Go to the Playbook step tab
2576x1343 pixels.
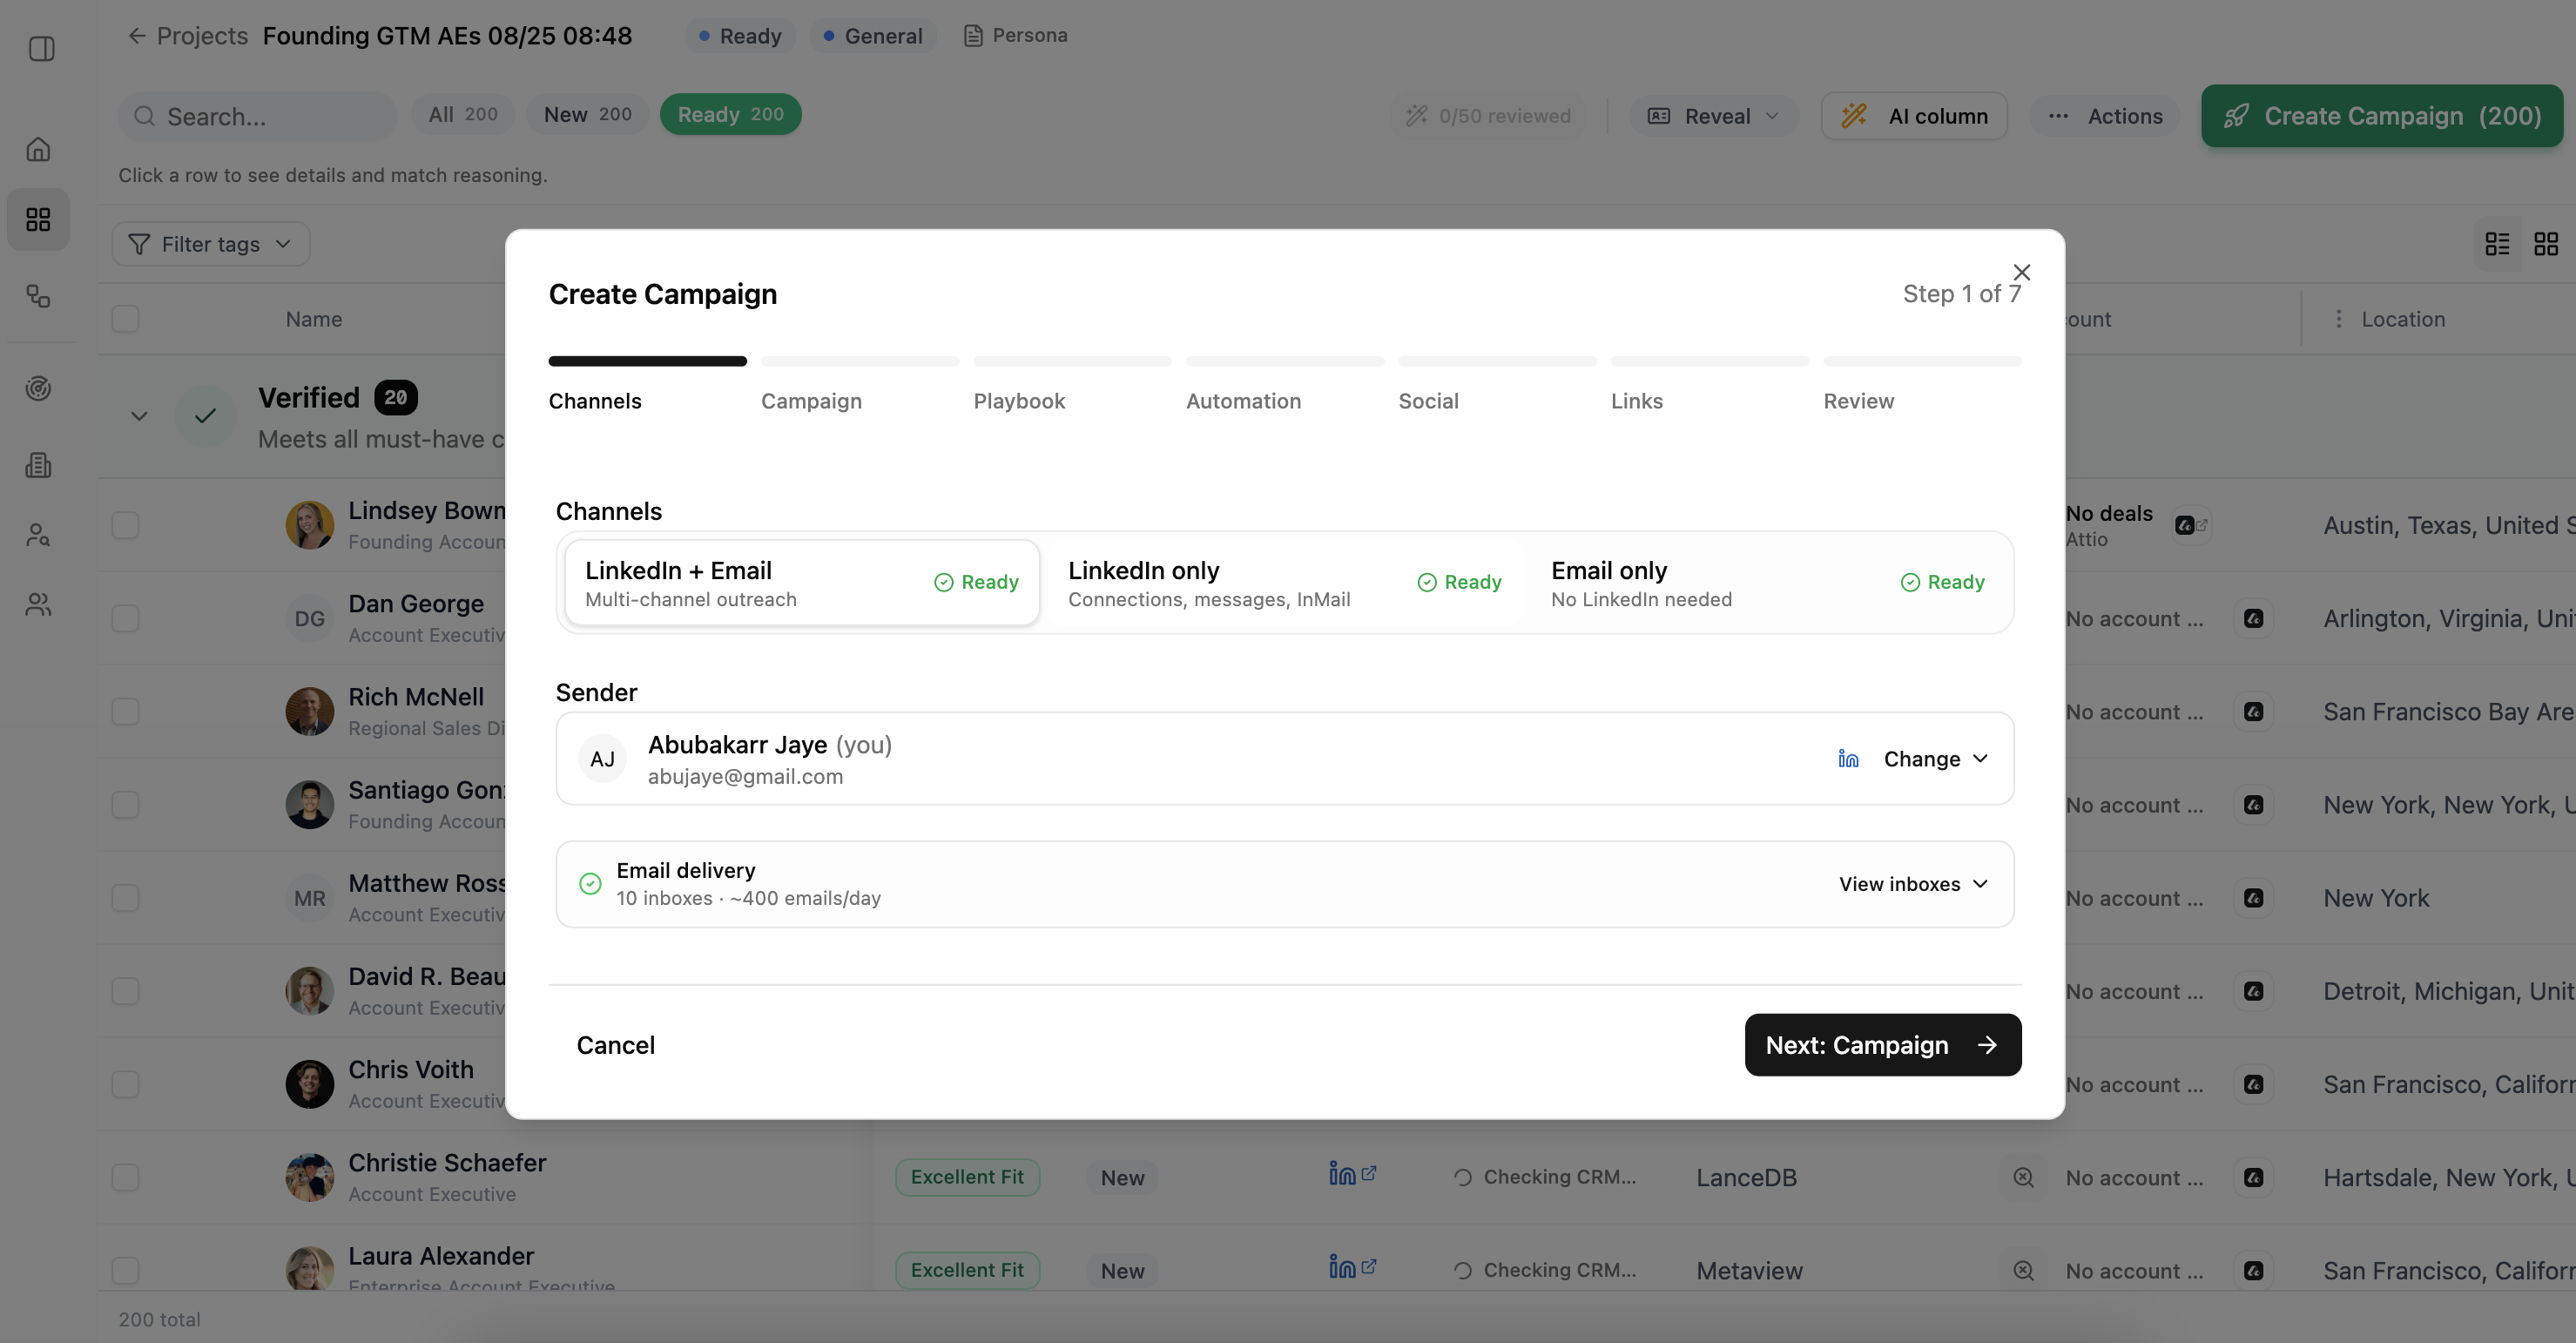[x=1019, y=401]
